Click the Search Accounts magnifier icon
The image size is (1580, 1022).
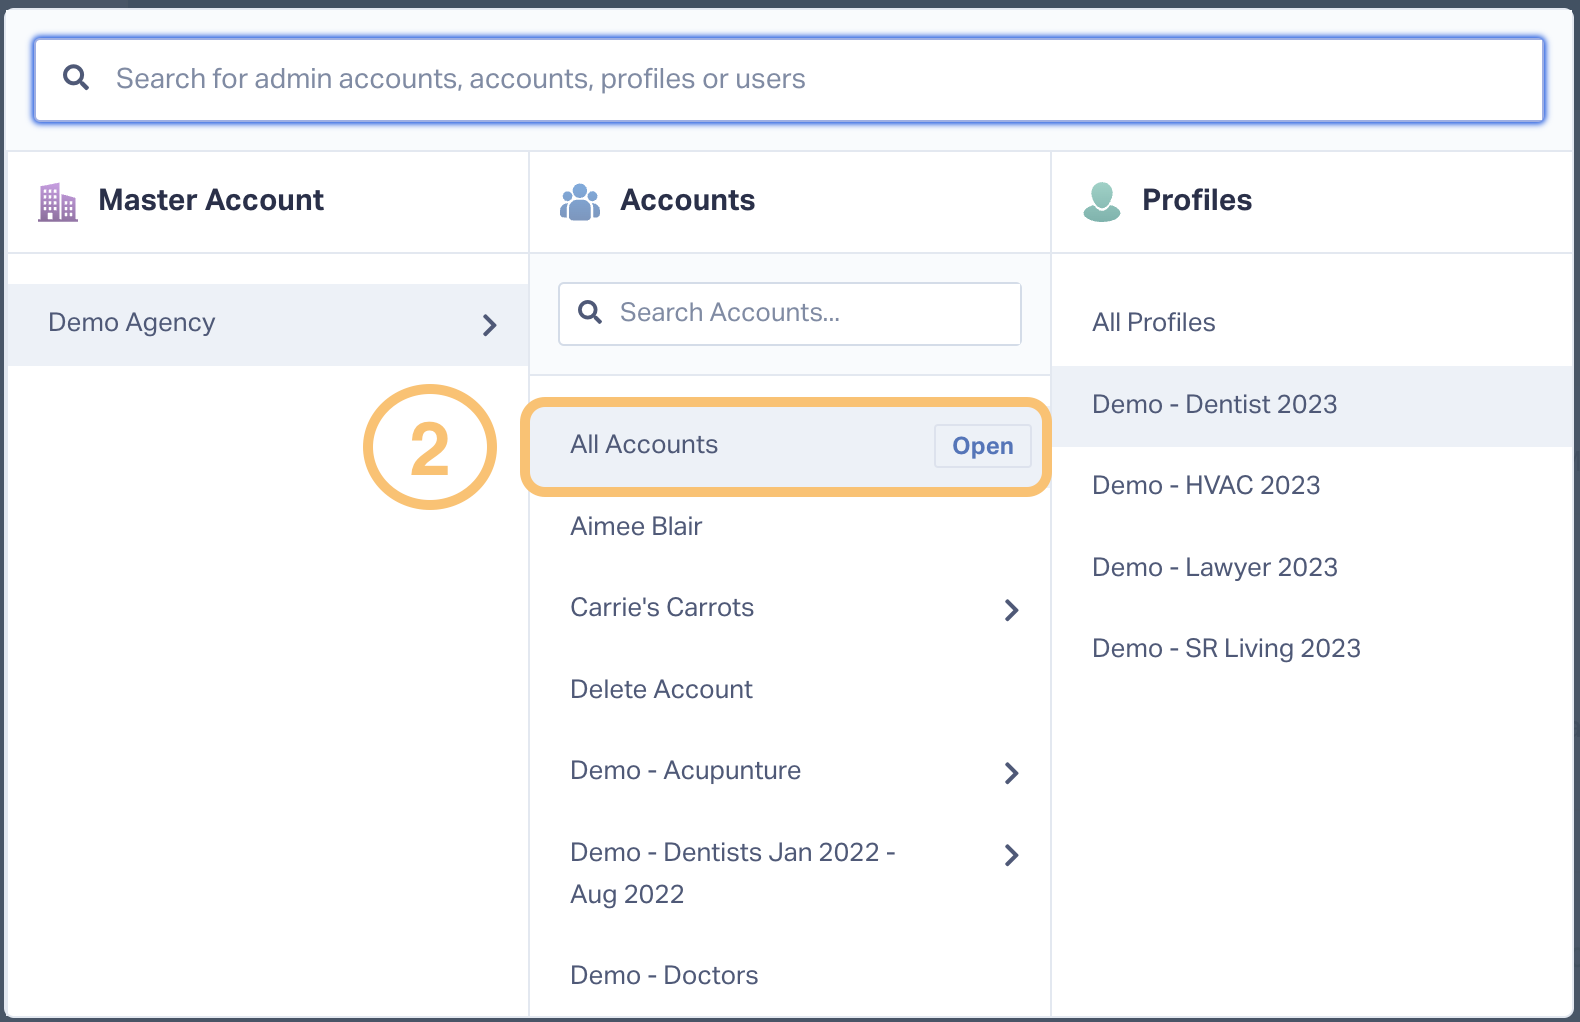point(590,312)
